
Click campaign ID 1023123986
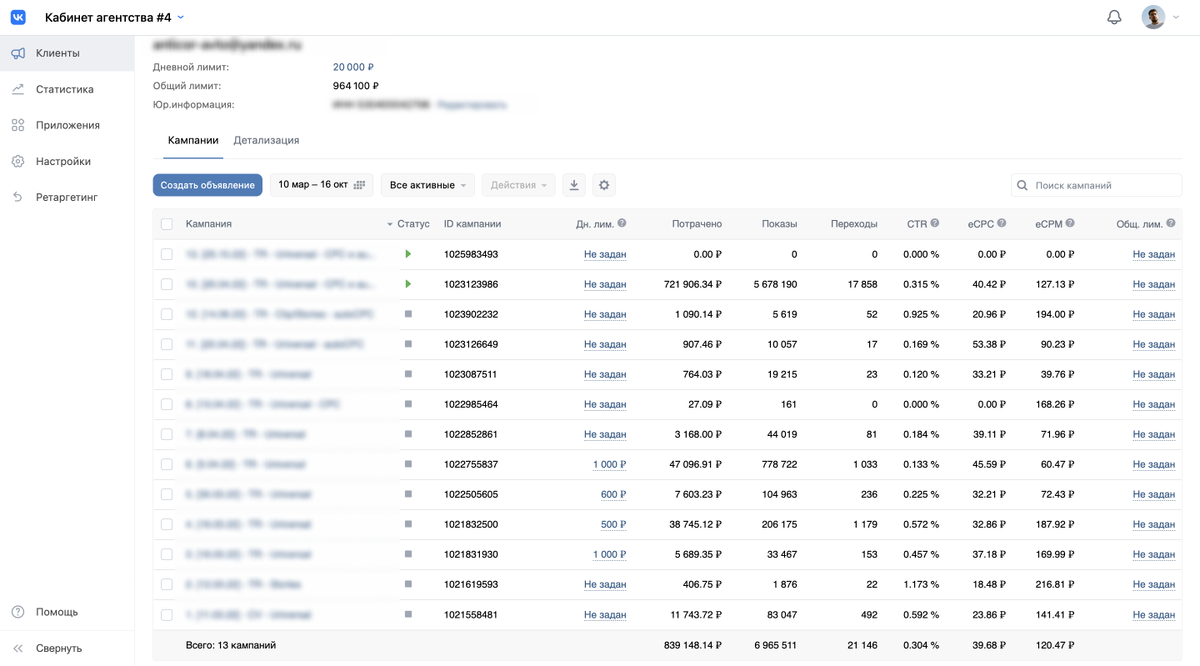[x=471, y=284]
